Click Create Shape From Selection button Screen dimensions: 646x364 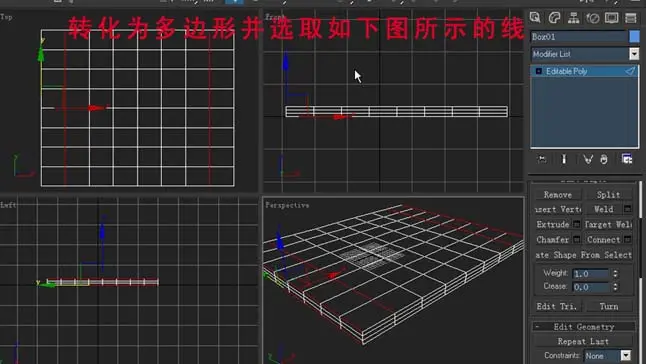(x=583, y=255)
